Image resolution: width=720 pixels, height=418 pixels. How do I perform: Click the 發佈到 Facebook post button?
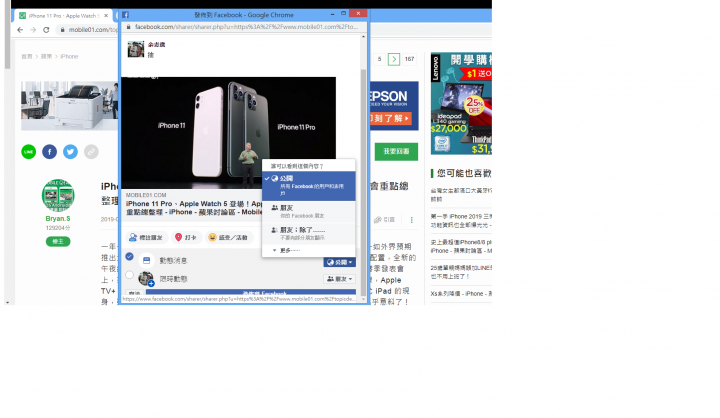pos(251,293)
